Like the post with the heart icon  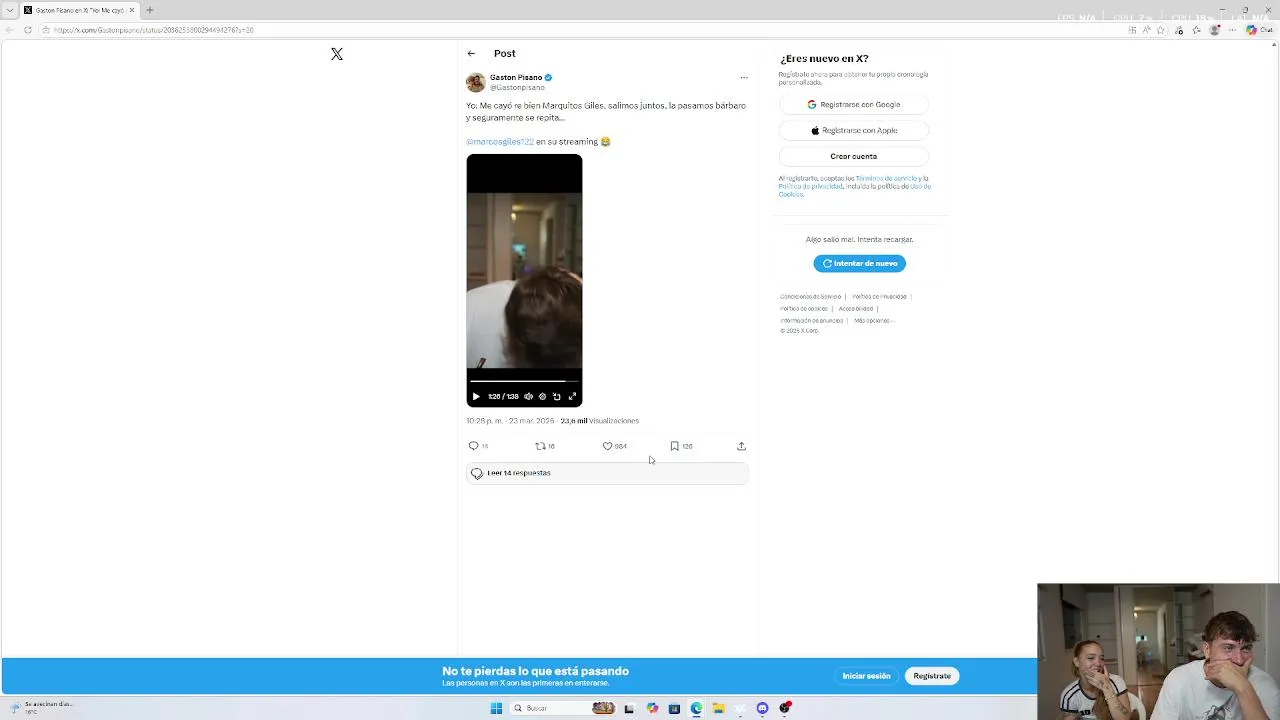coord(607,446)
